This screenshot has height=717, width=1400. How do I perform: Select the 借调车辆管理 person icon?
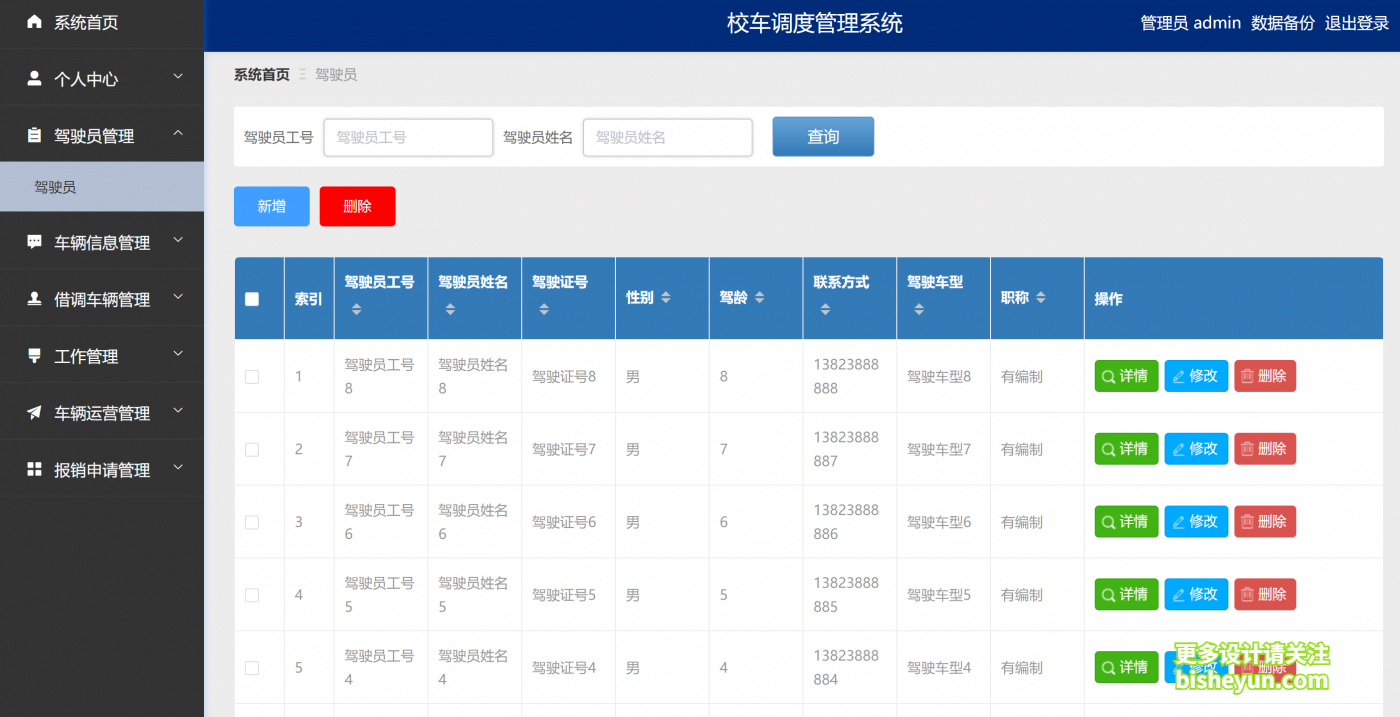click(x=32, y=297)
